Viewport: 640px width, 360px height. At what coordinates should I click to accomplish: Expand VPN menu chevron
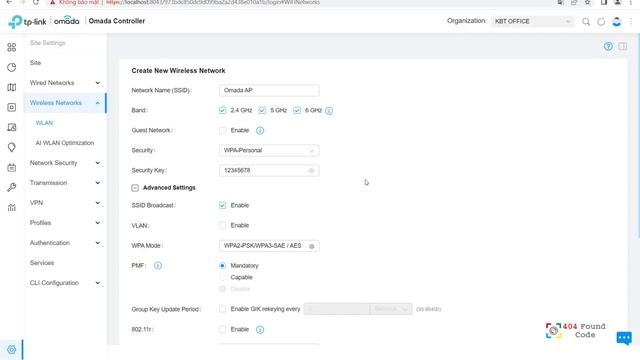point(98,203)
